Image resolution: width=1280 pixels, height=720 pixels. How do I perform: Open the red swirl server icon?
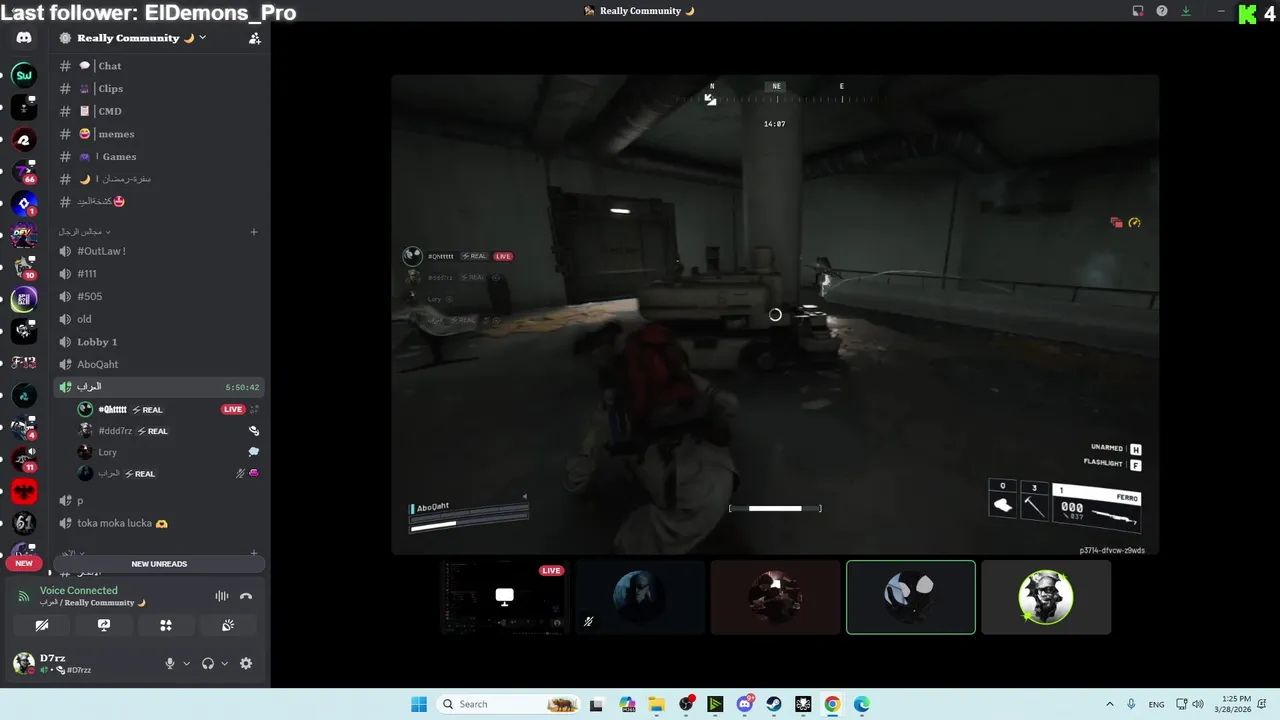tap(24, 139)
